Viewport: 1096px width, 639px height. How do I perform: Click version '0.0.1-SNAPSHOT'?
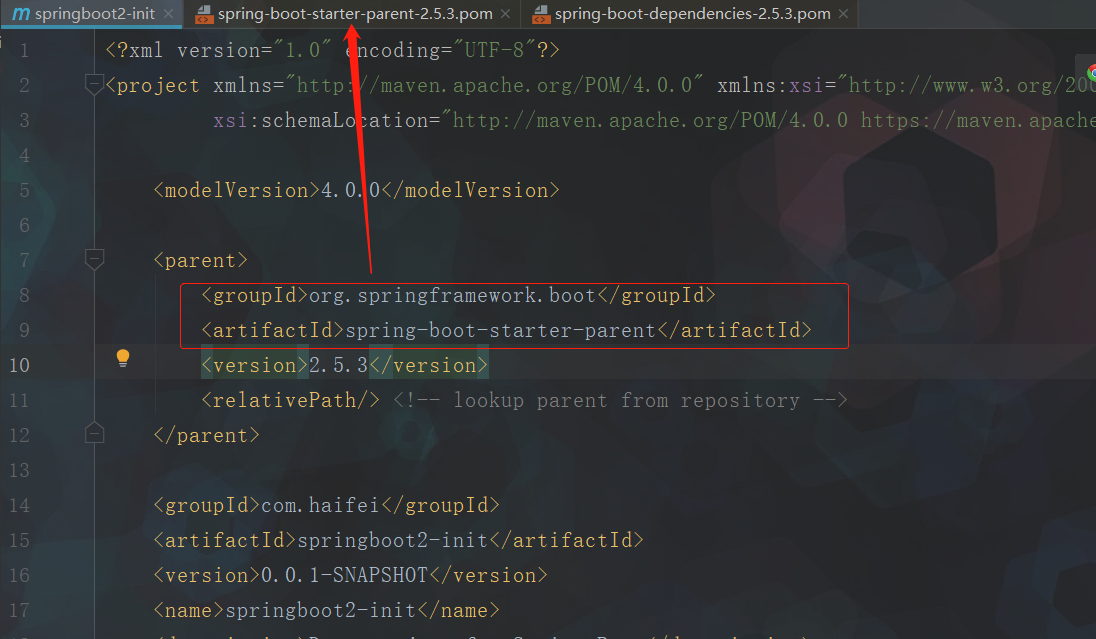coord(345,575)
